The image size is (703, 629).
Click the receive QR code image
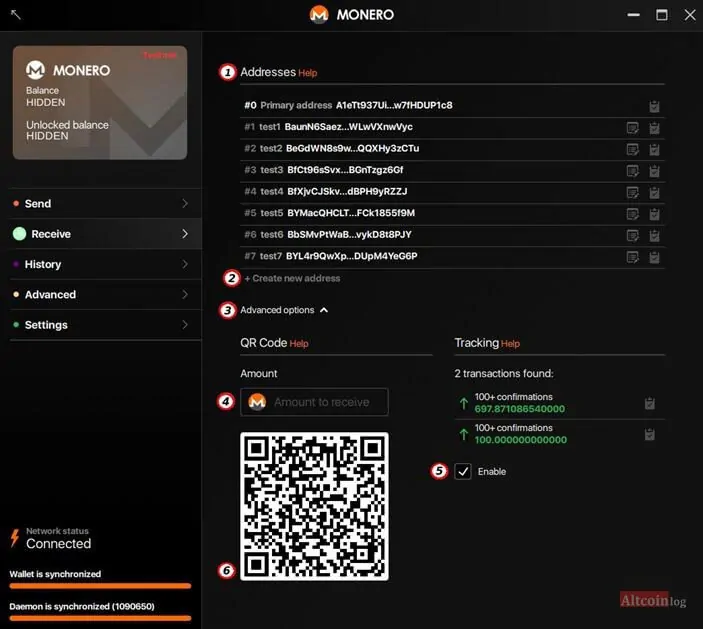[314, 507]
